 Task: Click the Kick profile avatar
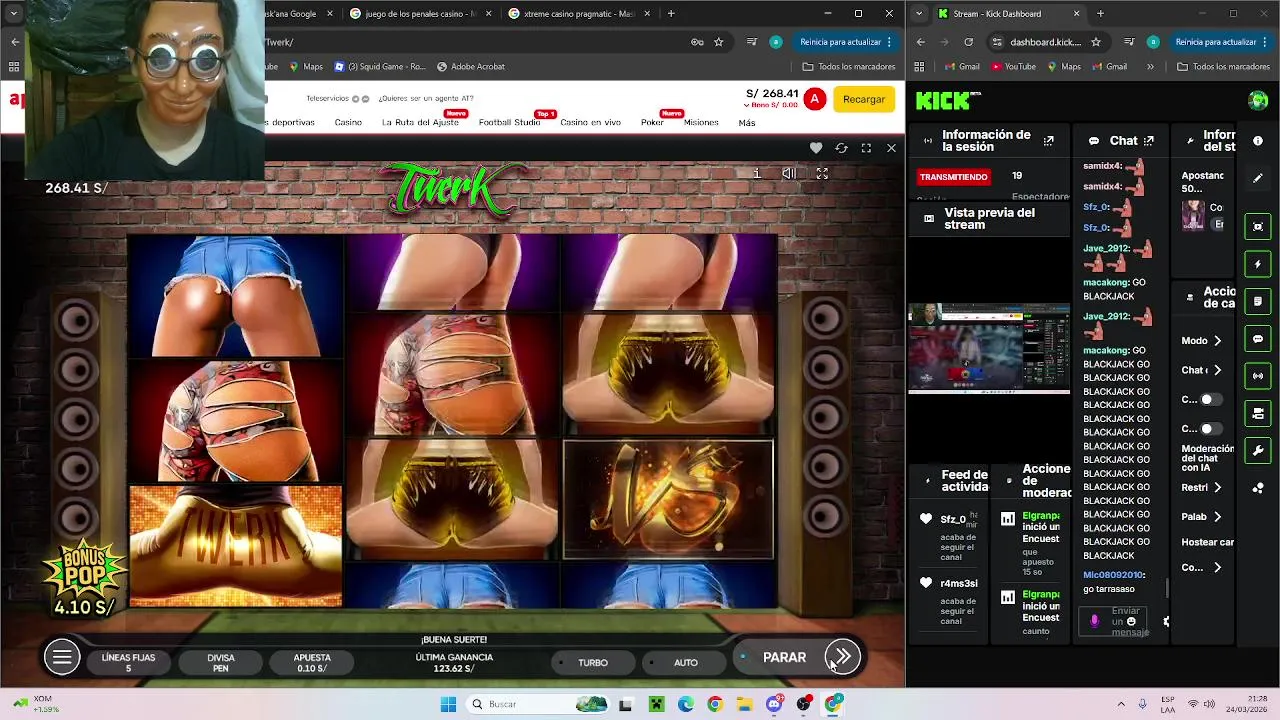[x=1258, y=100]
